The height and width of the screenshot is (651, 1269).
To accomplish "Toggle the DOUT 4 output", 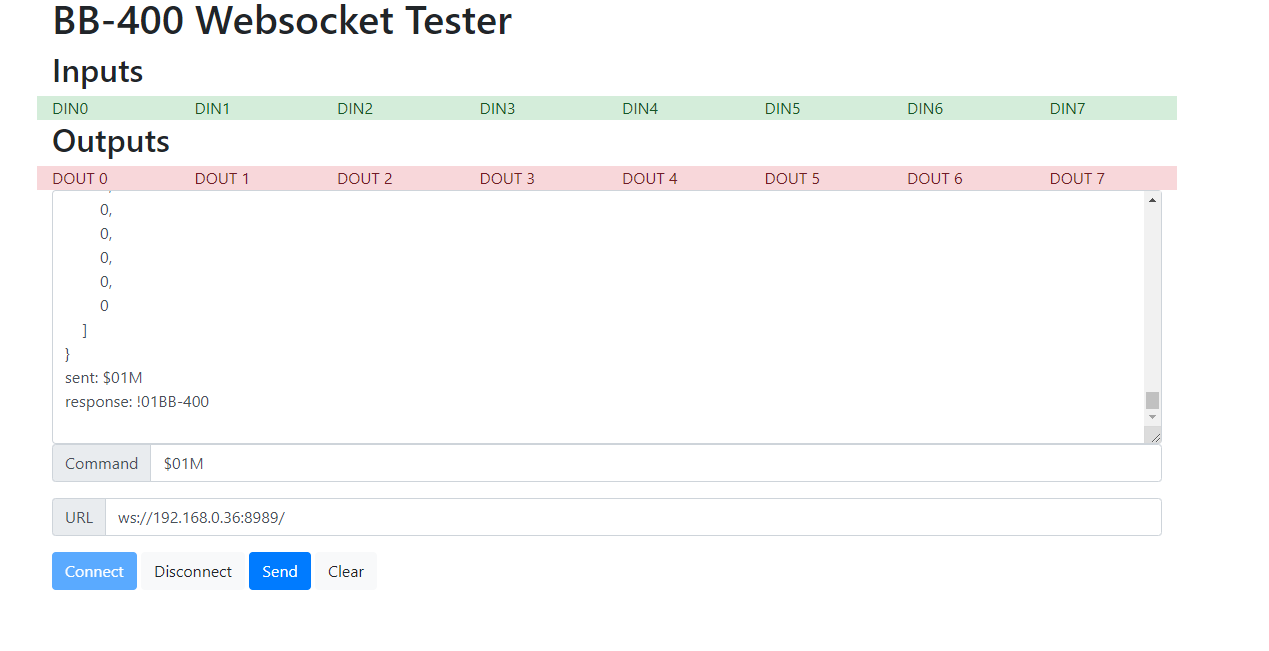I will pyautogui.click(x=649, y=178).
